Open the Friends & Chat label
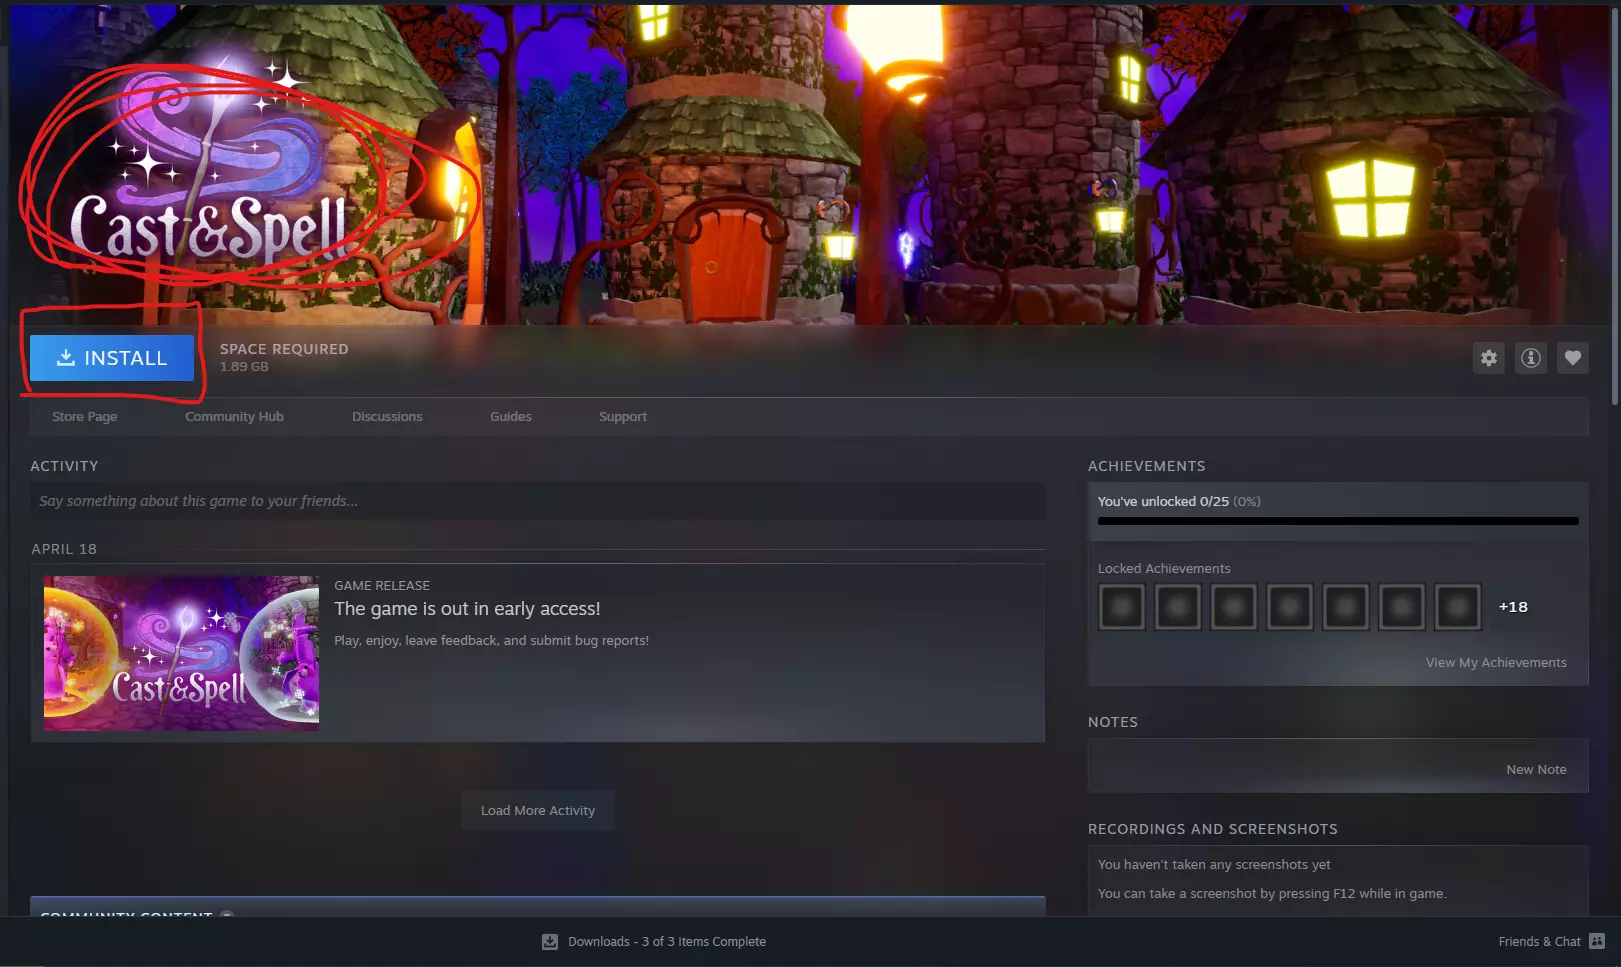This screenshot has height=967, width=1621. pyautogui.click(x=1539, y=942)
